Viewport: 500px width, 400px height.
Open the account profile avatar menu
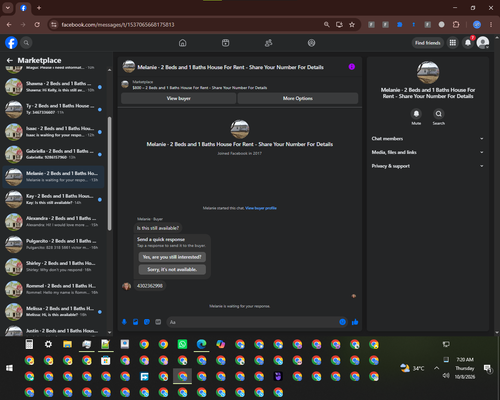(x=483, y=43)
